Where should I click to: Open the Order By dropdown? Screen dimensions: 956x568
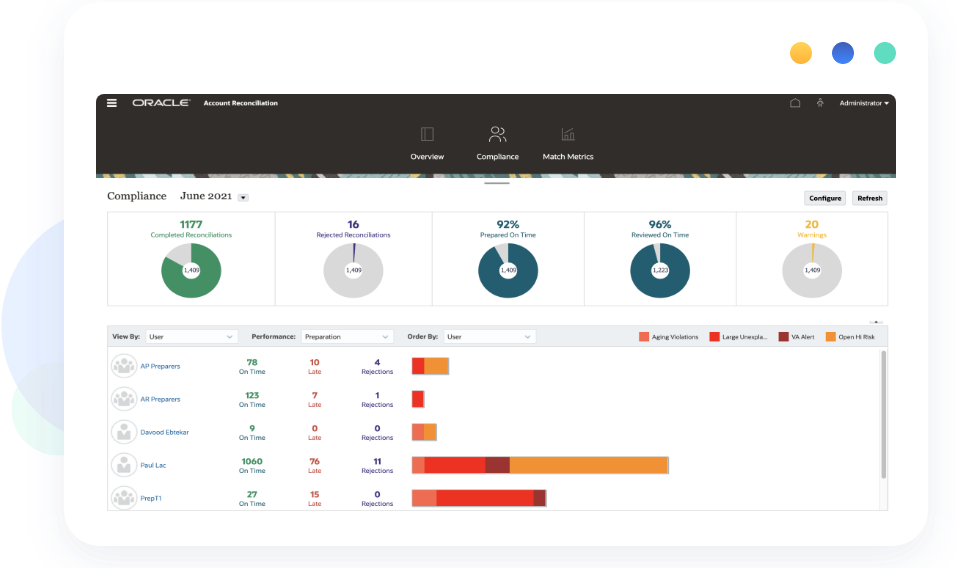(x=489, y=337)
